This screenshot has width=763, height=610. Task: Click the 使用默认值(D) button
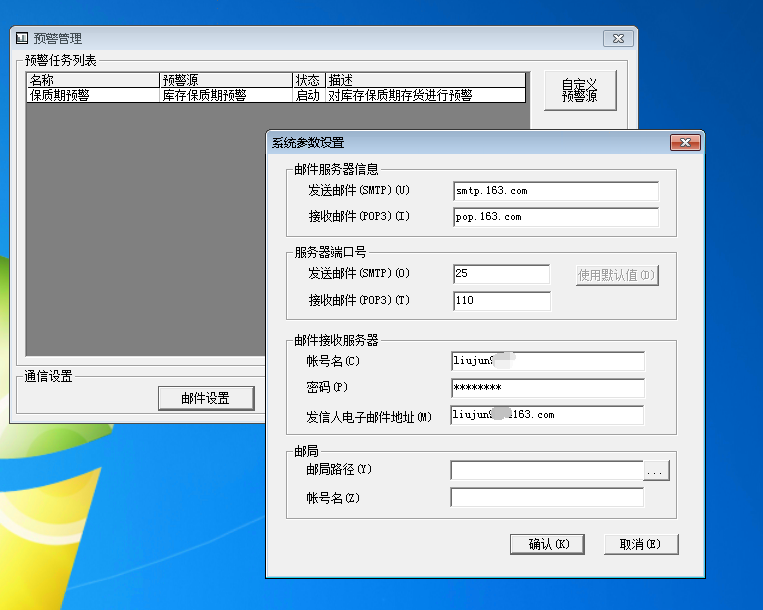[617, 275]
